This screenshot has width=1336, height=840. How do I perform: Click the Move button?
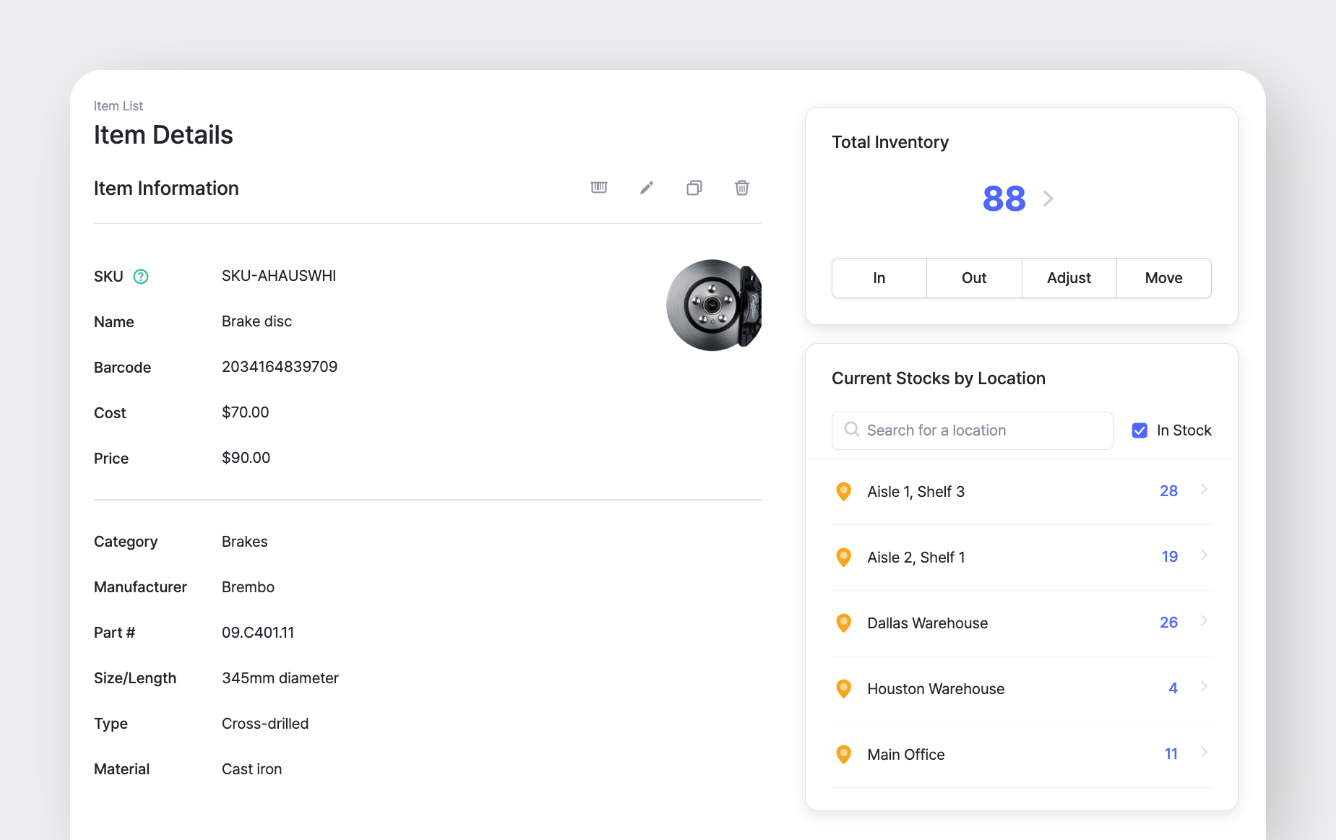pyautogui.click(x=1163, y=278)
